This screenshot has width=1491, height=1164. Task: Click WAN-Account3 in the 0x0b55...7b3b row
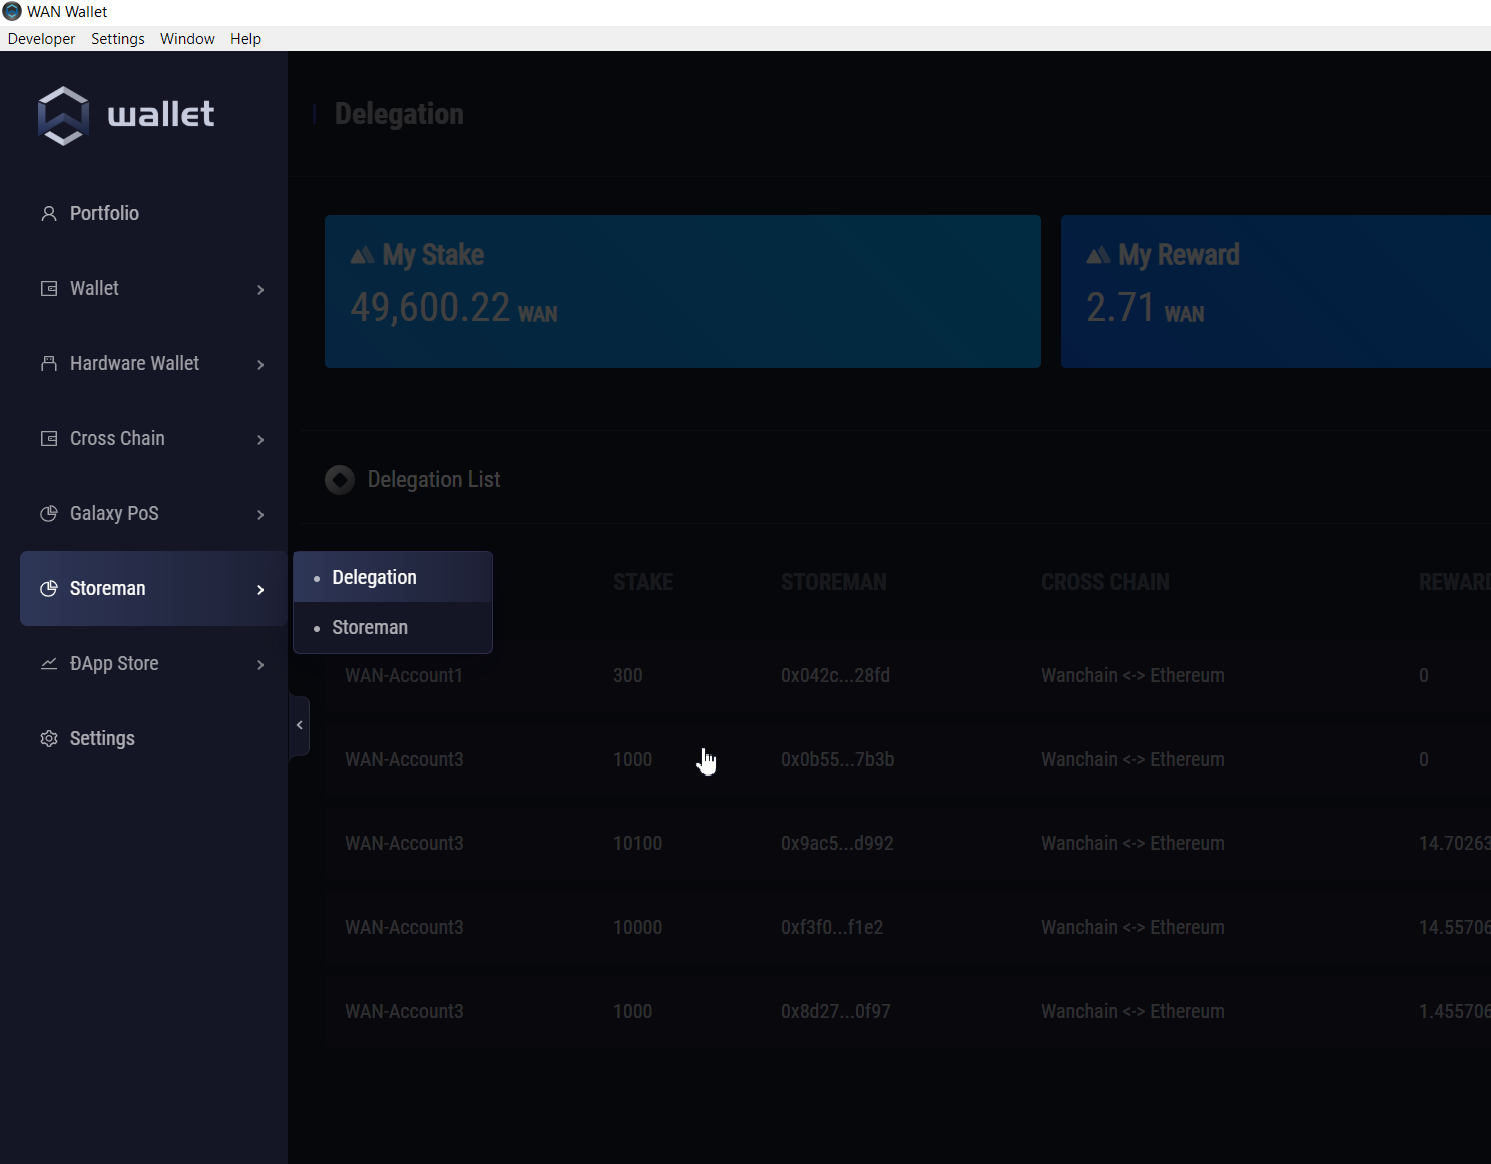404,759
